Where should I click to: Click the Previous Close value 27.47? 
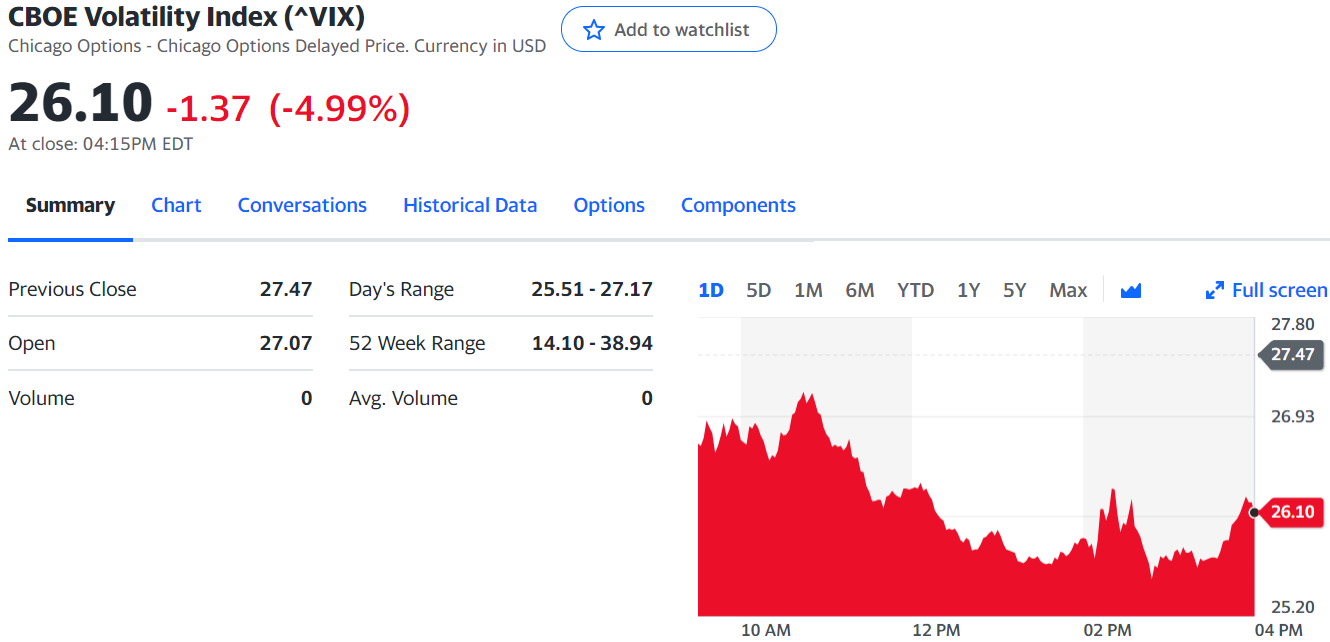[x=286, y=289]
